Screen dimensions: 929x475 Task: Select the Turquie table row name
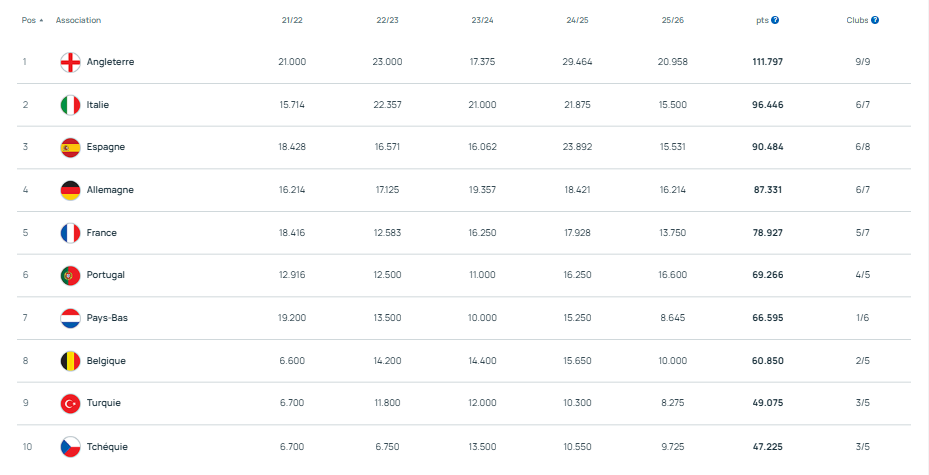pos(104,403)
